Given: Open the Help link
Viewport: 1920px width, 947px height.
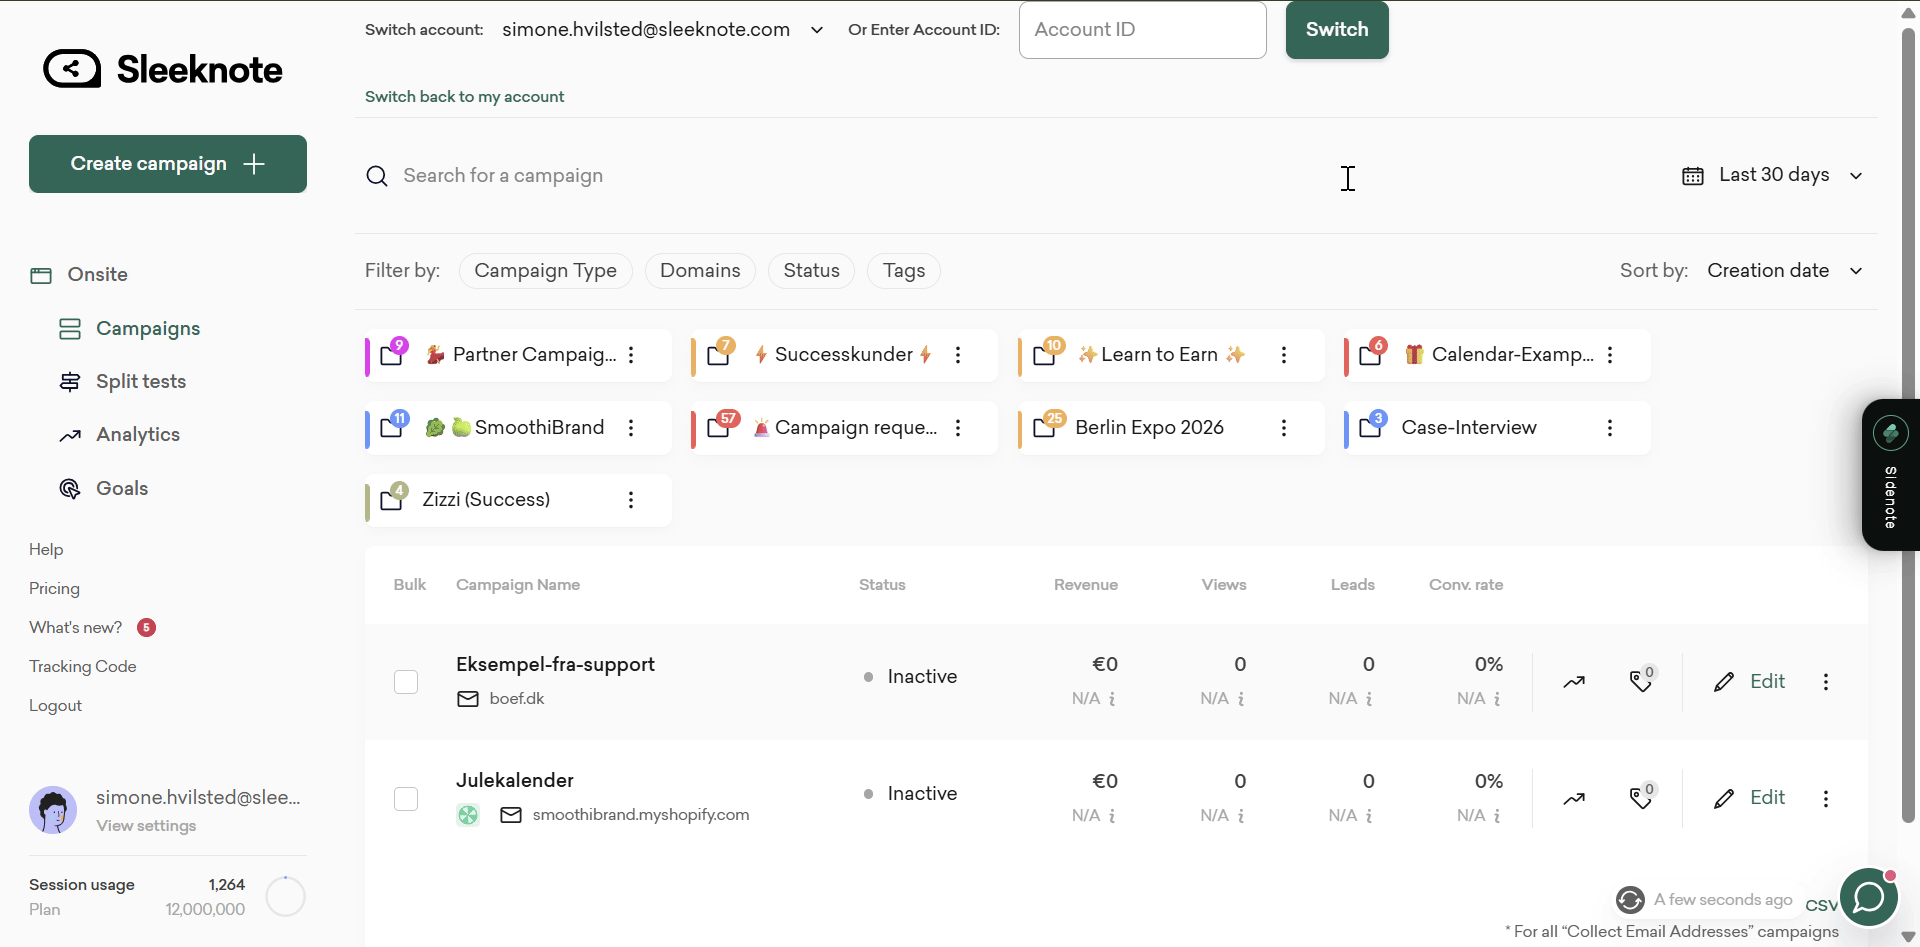Looking at the screenshot, I should [x=46, y=550].
